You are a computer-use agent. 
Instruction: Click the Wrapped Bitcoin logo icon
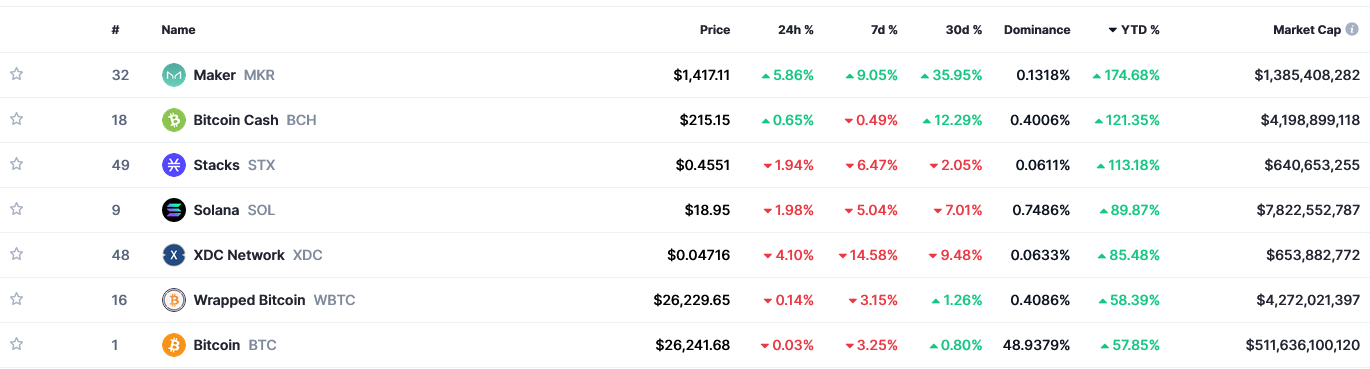174,300
